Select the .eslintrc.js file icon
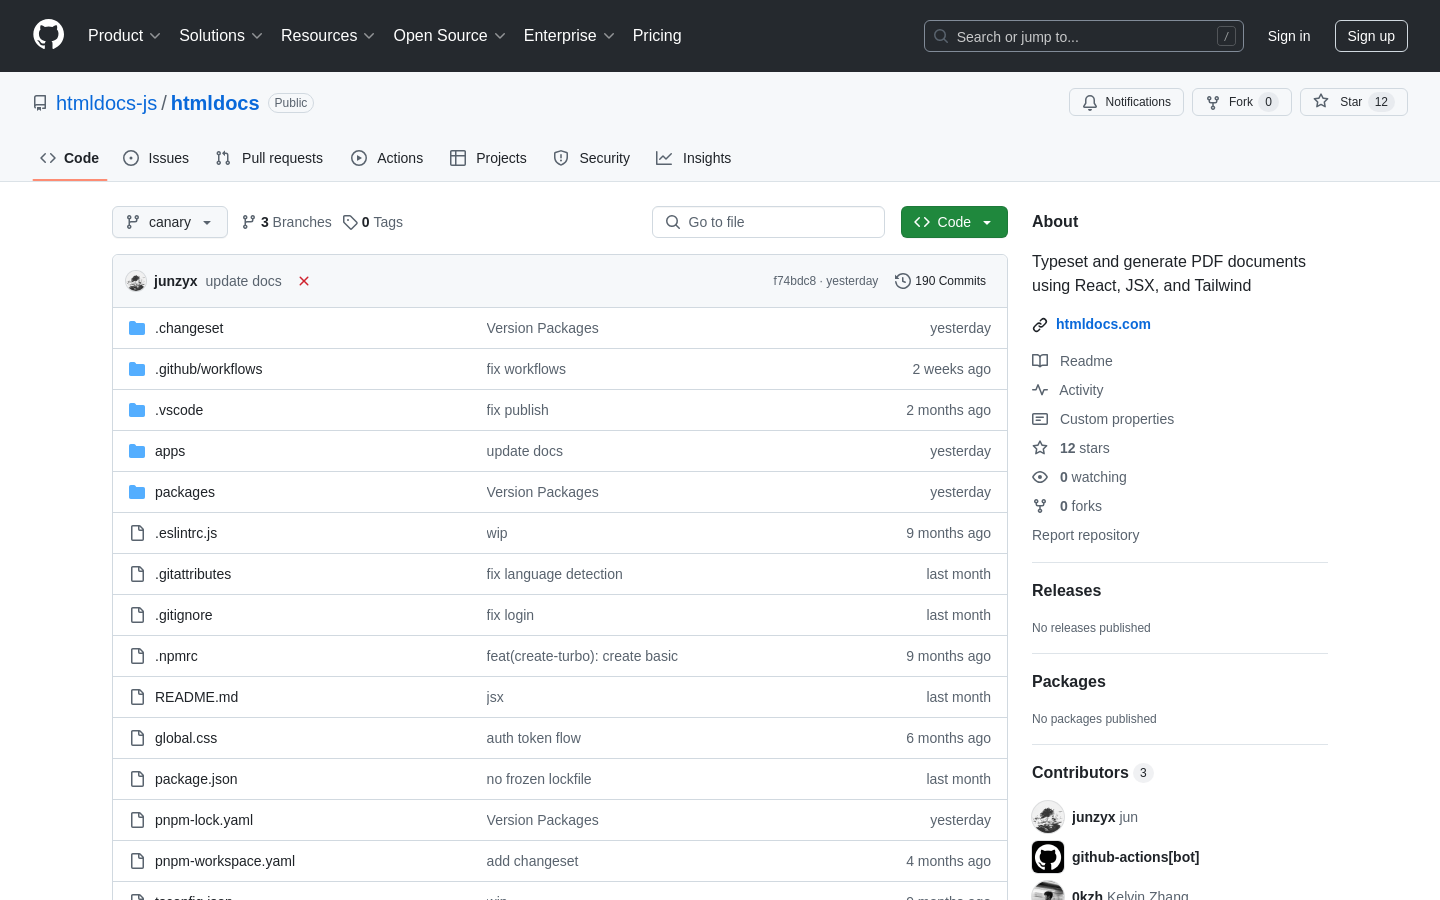 point(137,533)
